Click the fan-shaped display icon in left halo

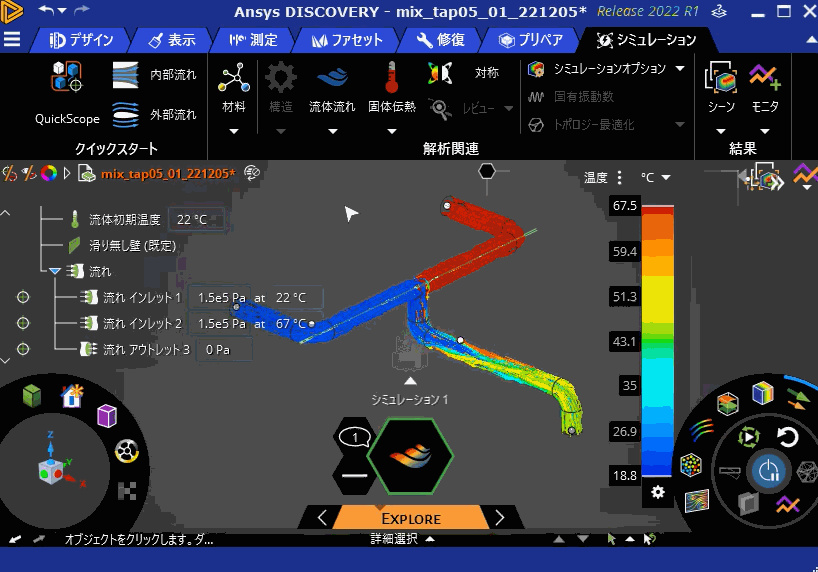[127, 451]
